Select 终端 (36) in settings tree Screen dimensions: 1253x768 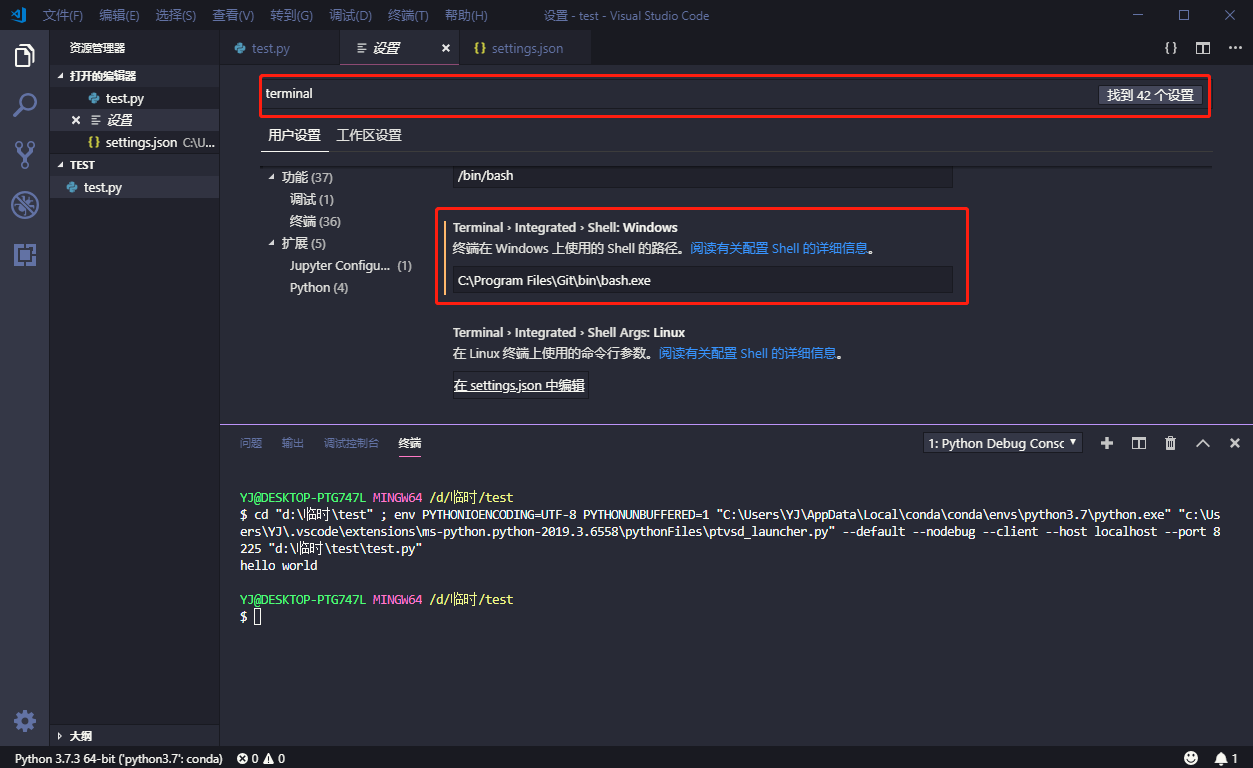tap(315, 221)
